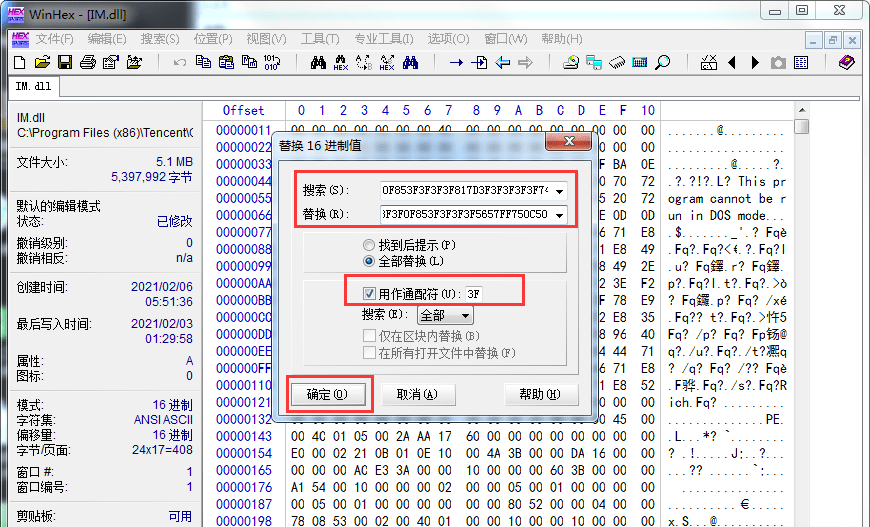Screen dimensions: 870x527
Task: Click the Open Folder toolbar icon
Action: [134, 62]
